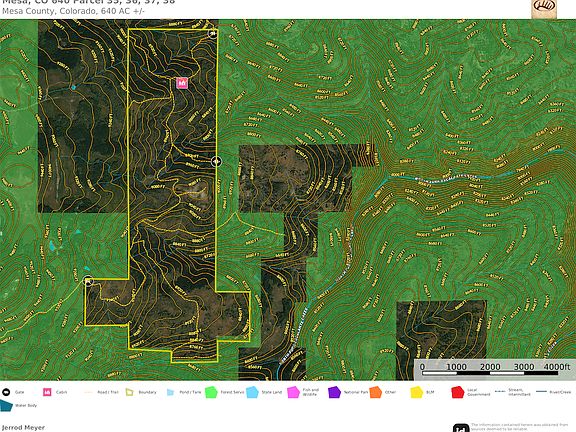Click the purple National Park swatch
Screen dimensions: 576x432
coord(334,392)
